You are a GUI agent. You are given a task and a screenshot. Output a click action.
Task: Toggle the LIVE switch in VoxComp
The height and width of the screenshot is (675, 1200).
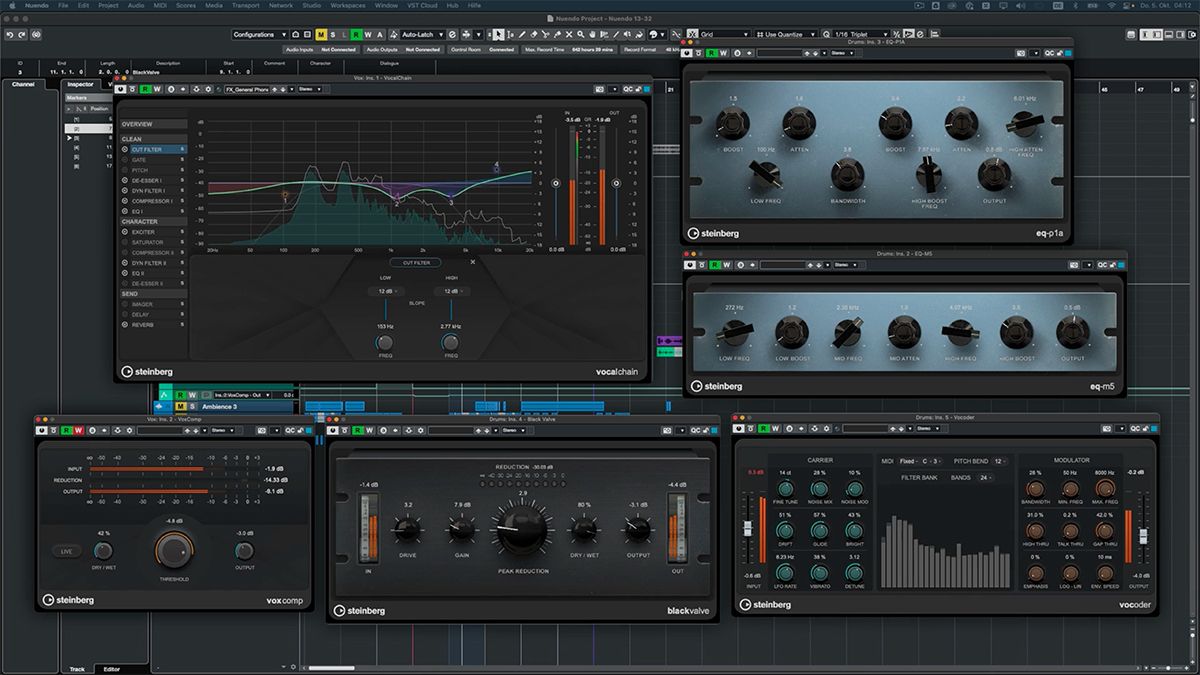[x=66, y=551]
